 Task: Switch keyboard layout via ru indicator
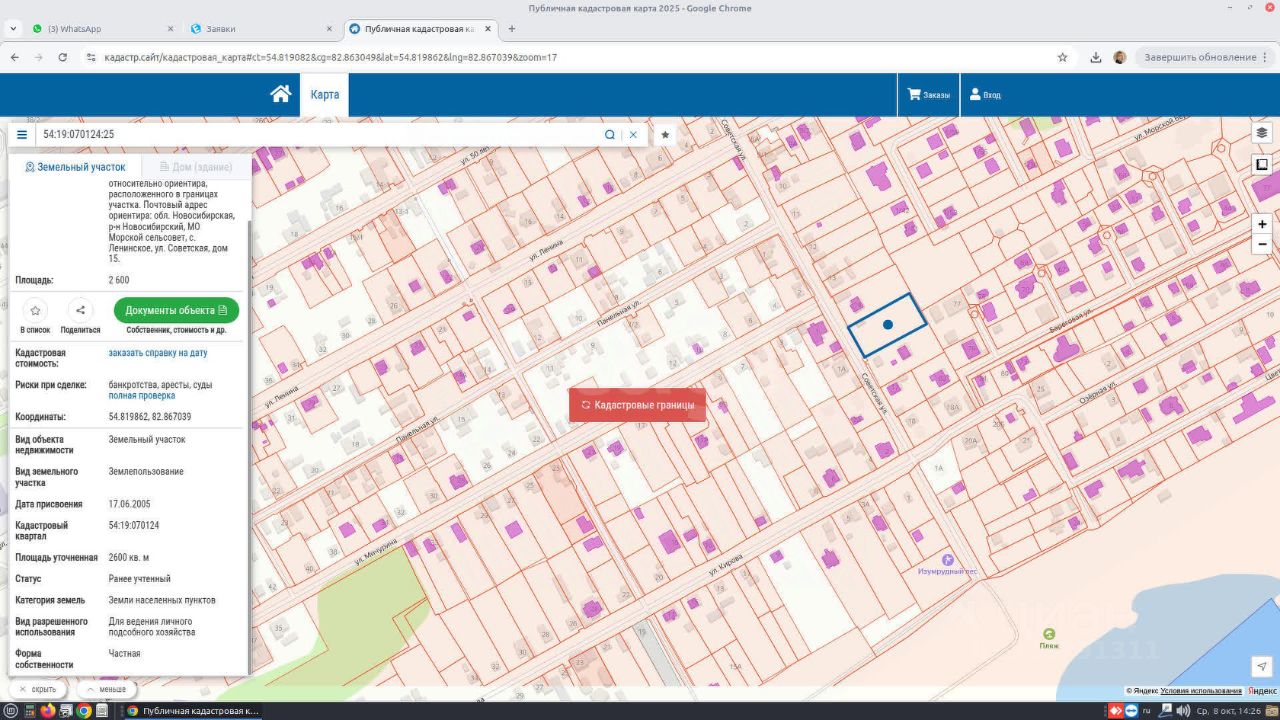(x=1146, y=711)
